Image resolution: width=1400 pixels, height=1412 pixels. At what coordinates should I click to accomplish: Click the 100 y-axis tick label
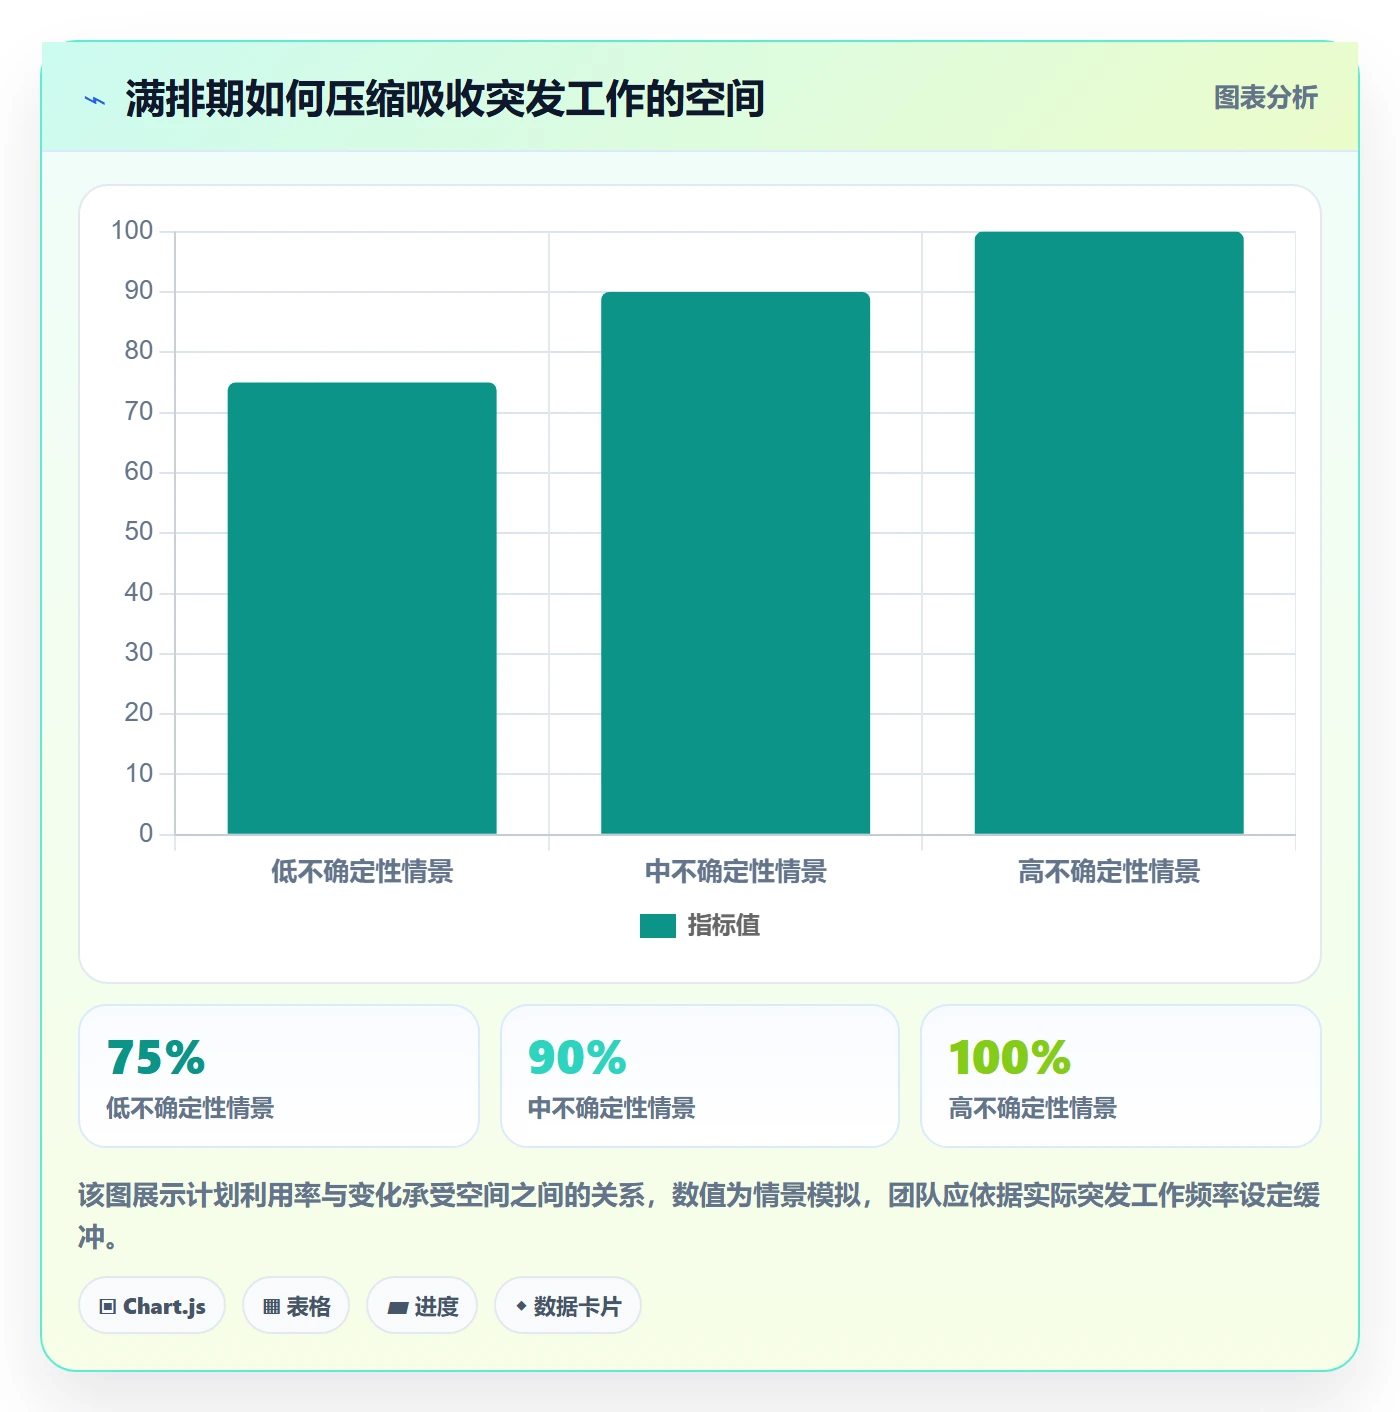[132, 231]
